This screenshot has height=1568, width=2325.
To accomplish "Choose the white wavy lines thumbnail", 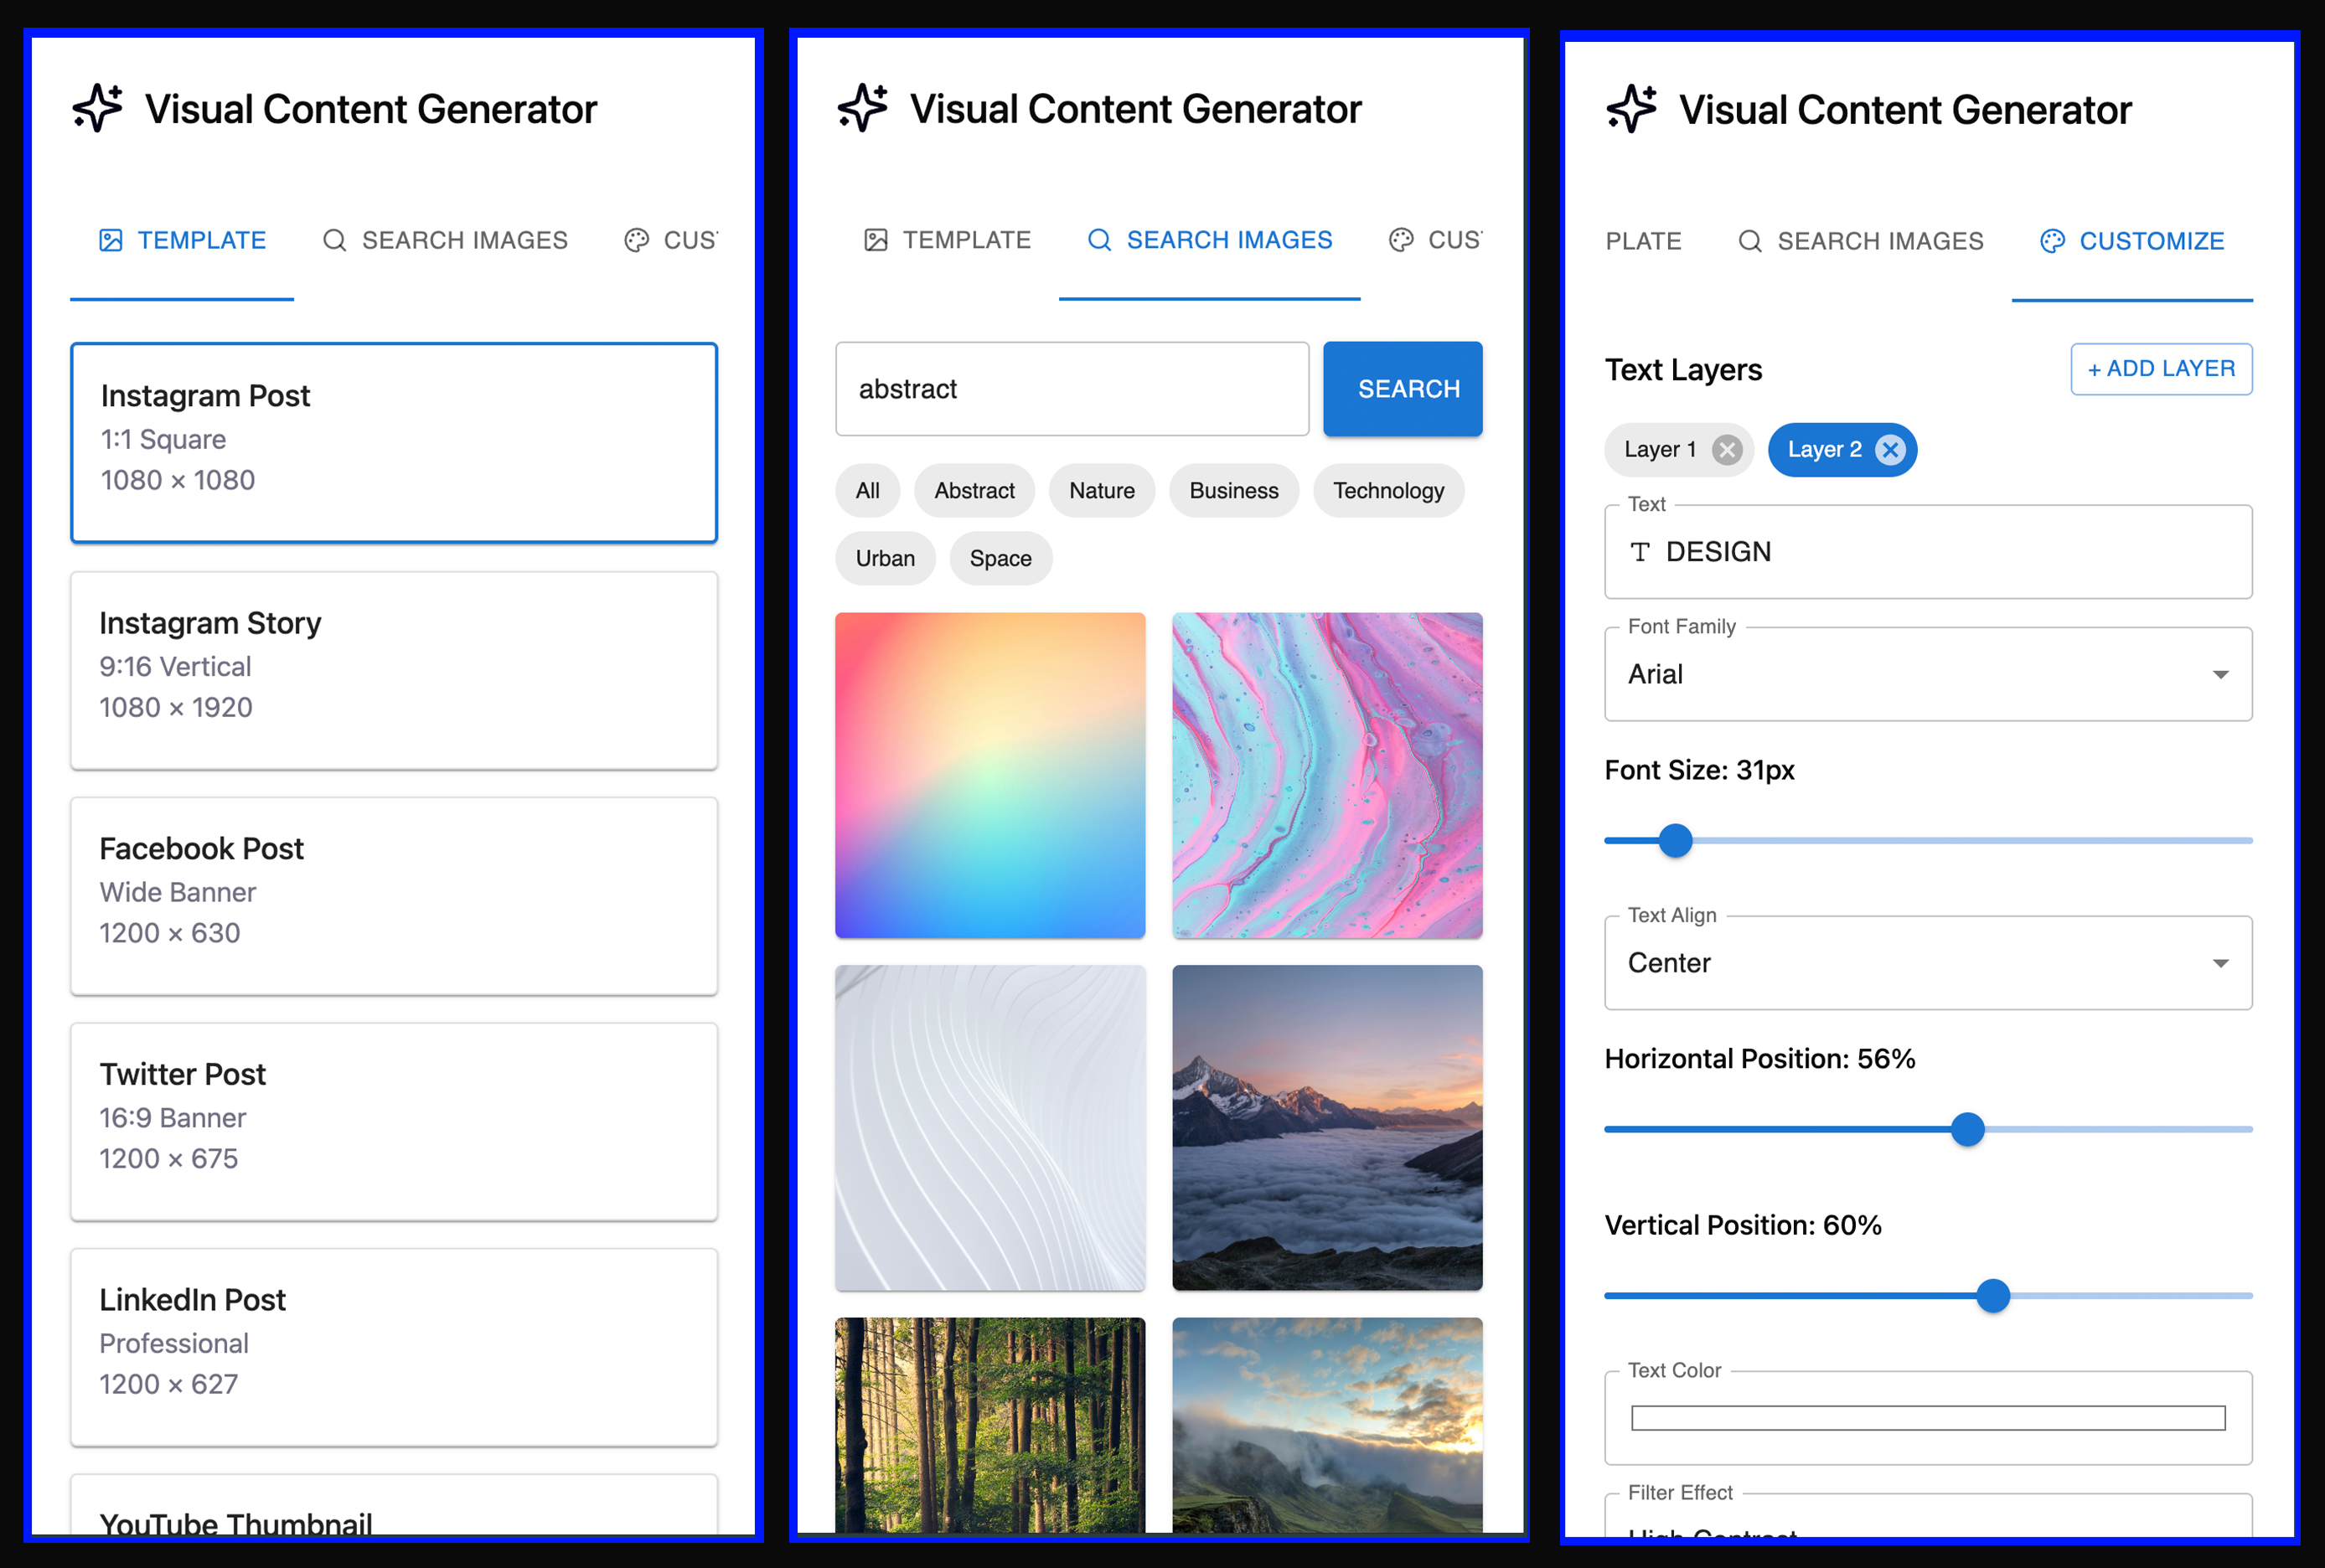I will pyautogui.click(x=990, y=1127).
